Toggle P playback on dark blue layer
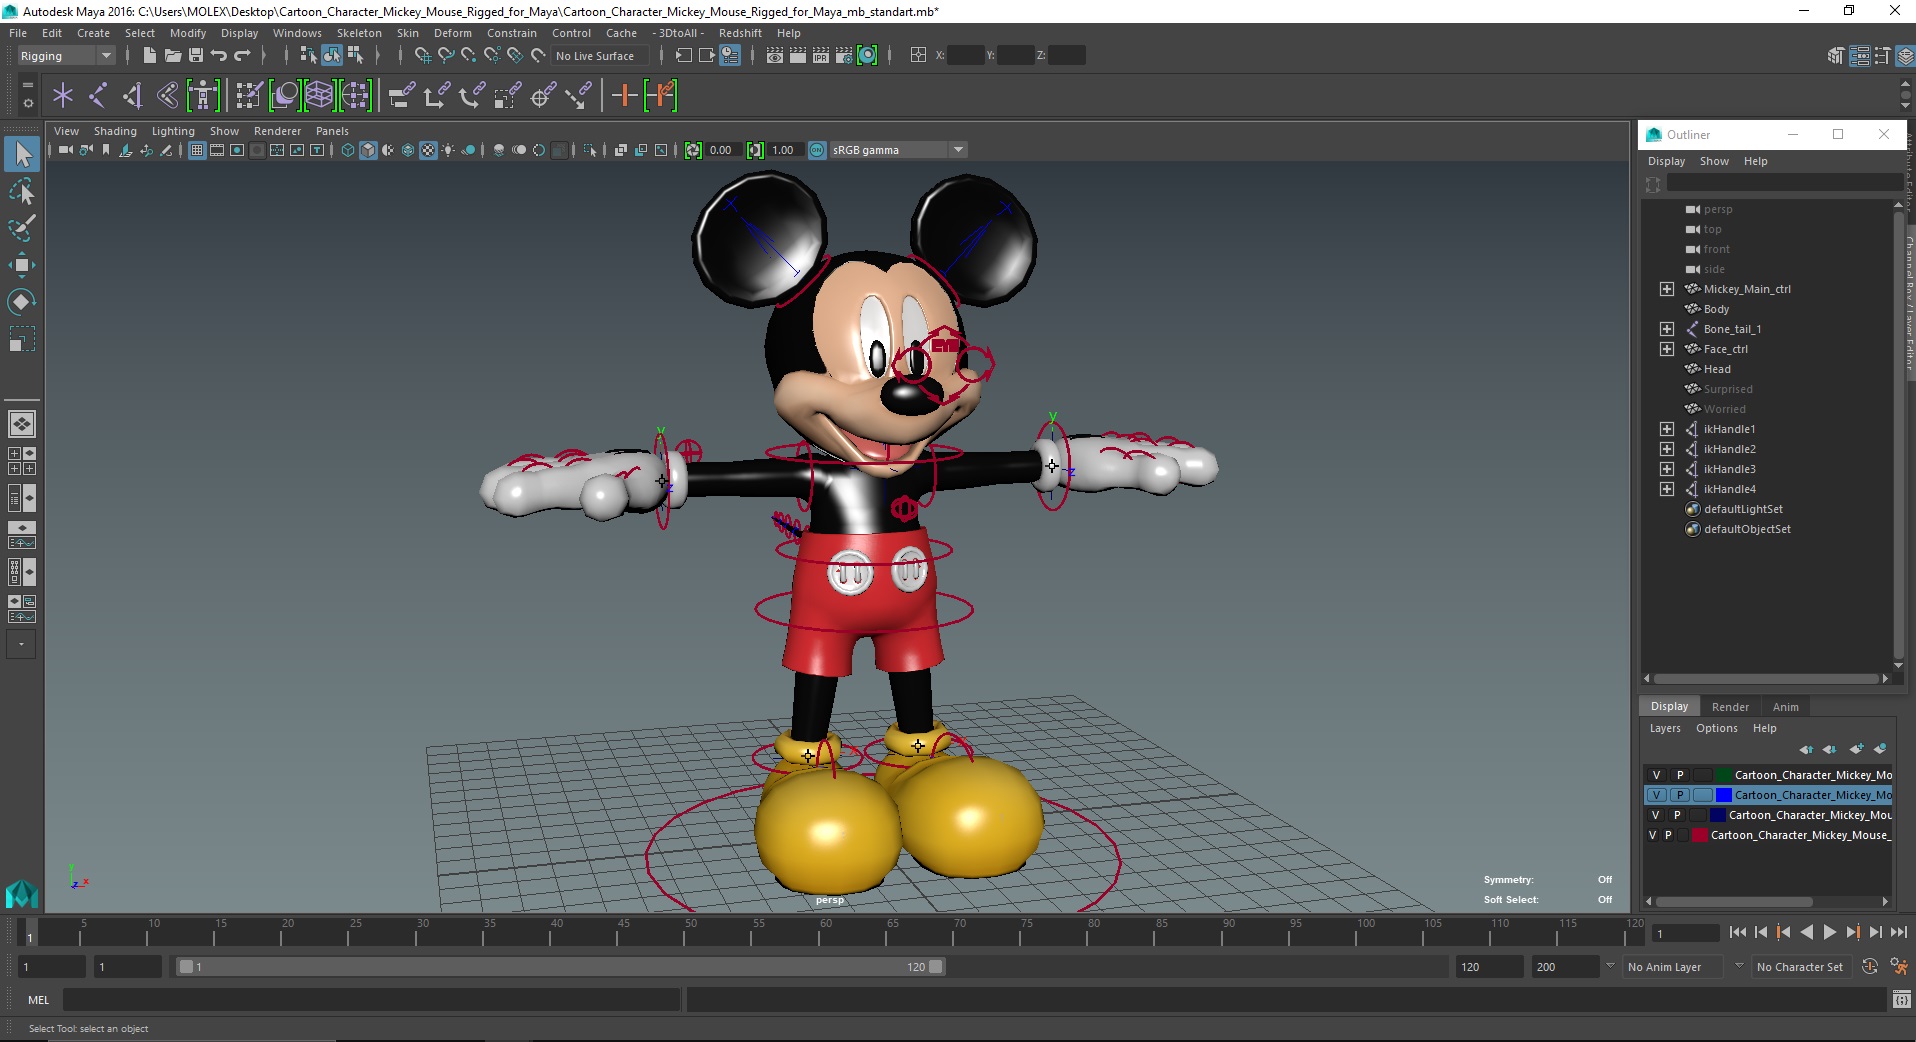The height and width of the screenshot is (1042, 1916). [x=1677, y=815]
